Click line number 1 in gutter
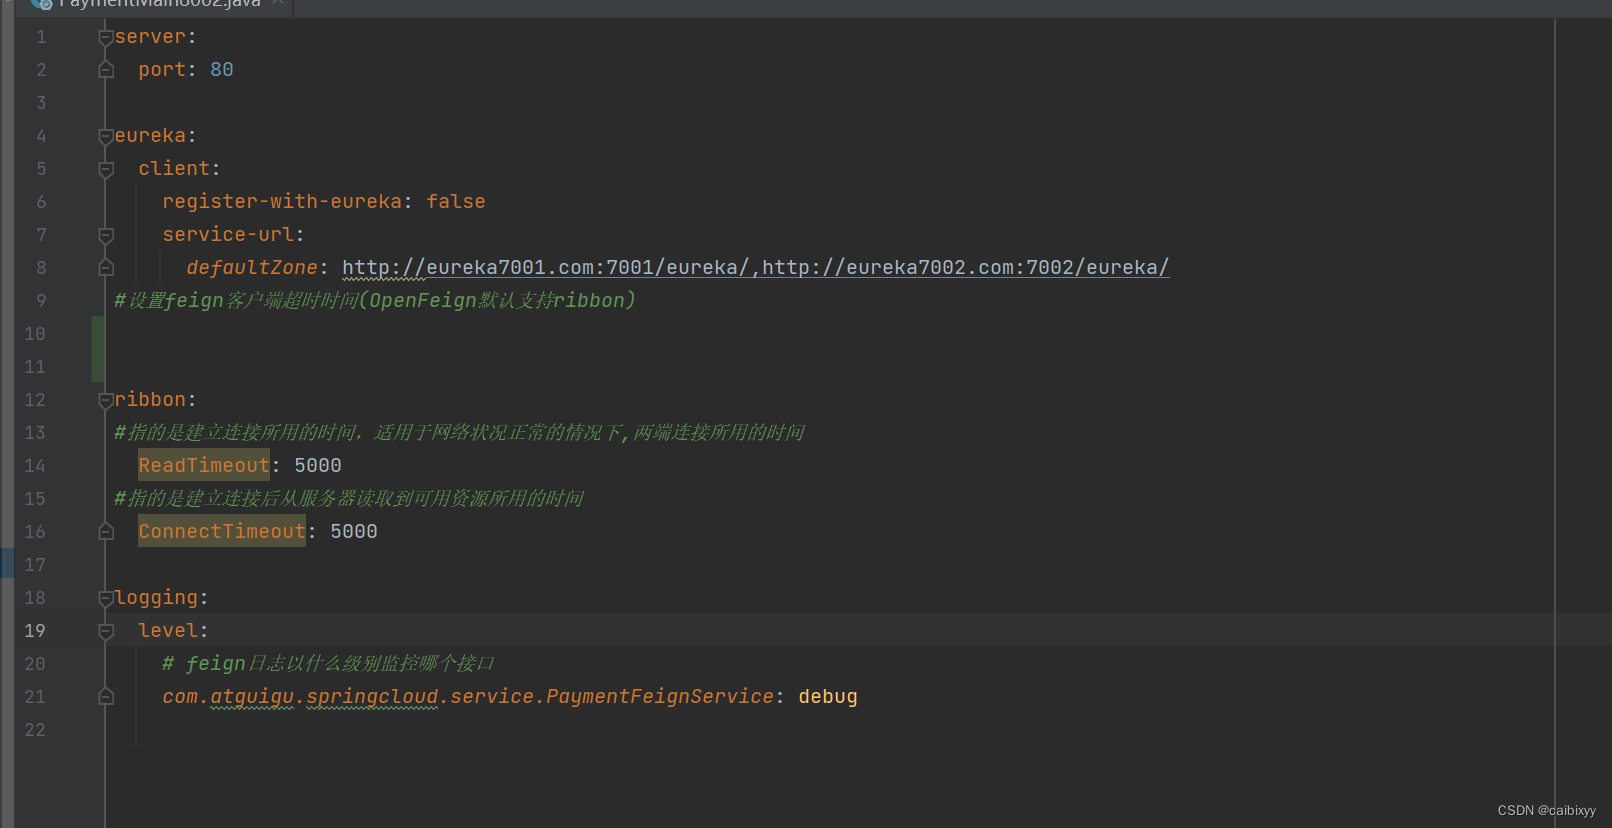 (41, 37)
